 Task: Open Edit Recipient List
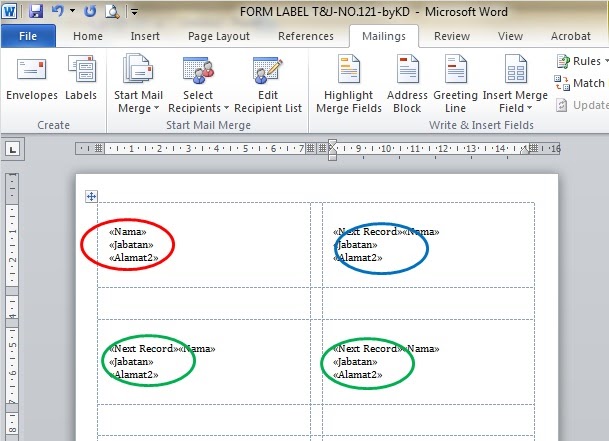268,84
